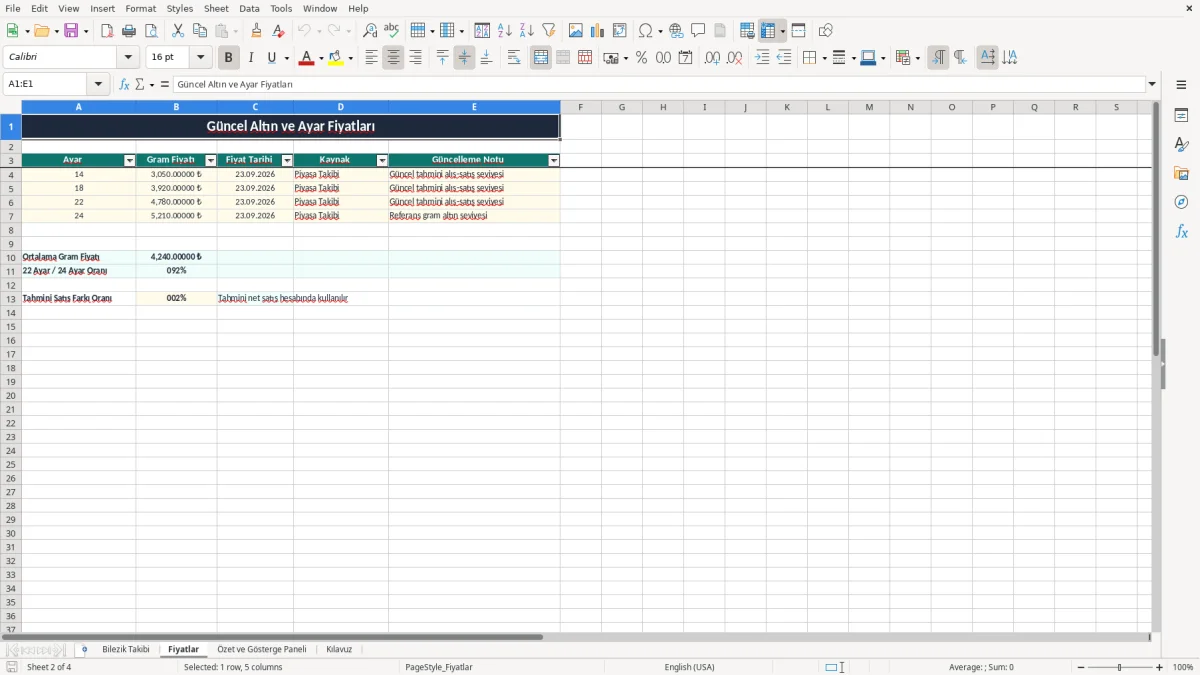
Task: Switch to Bilezik Takibi sheet tab
Action: (126, 650)
